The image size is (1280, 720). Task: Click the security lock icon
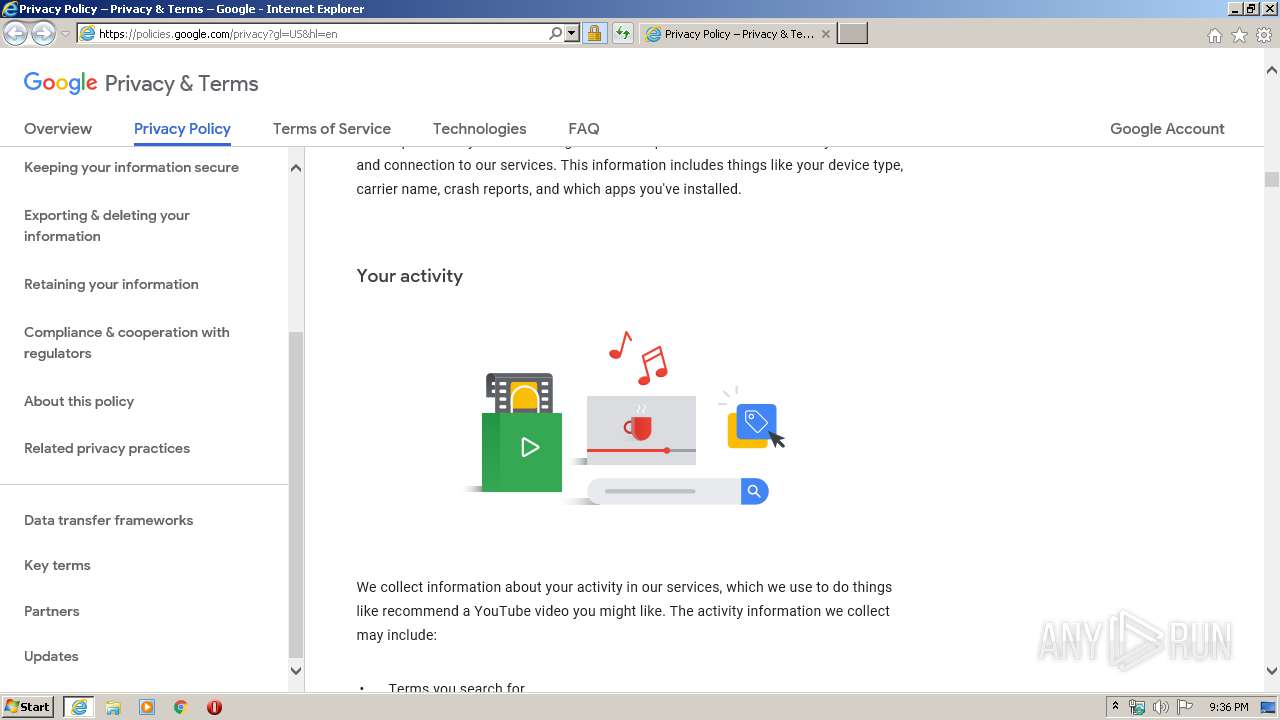click(594, 34)
